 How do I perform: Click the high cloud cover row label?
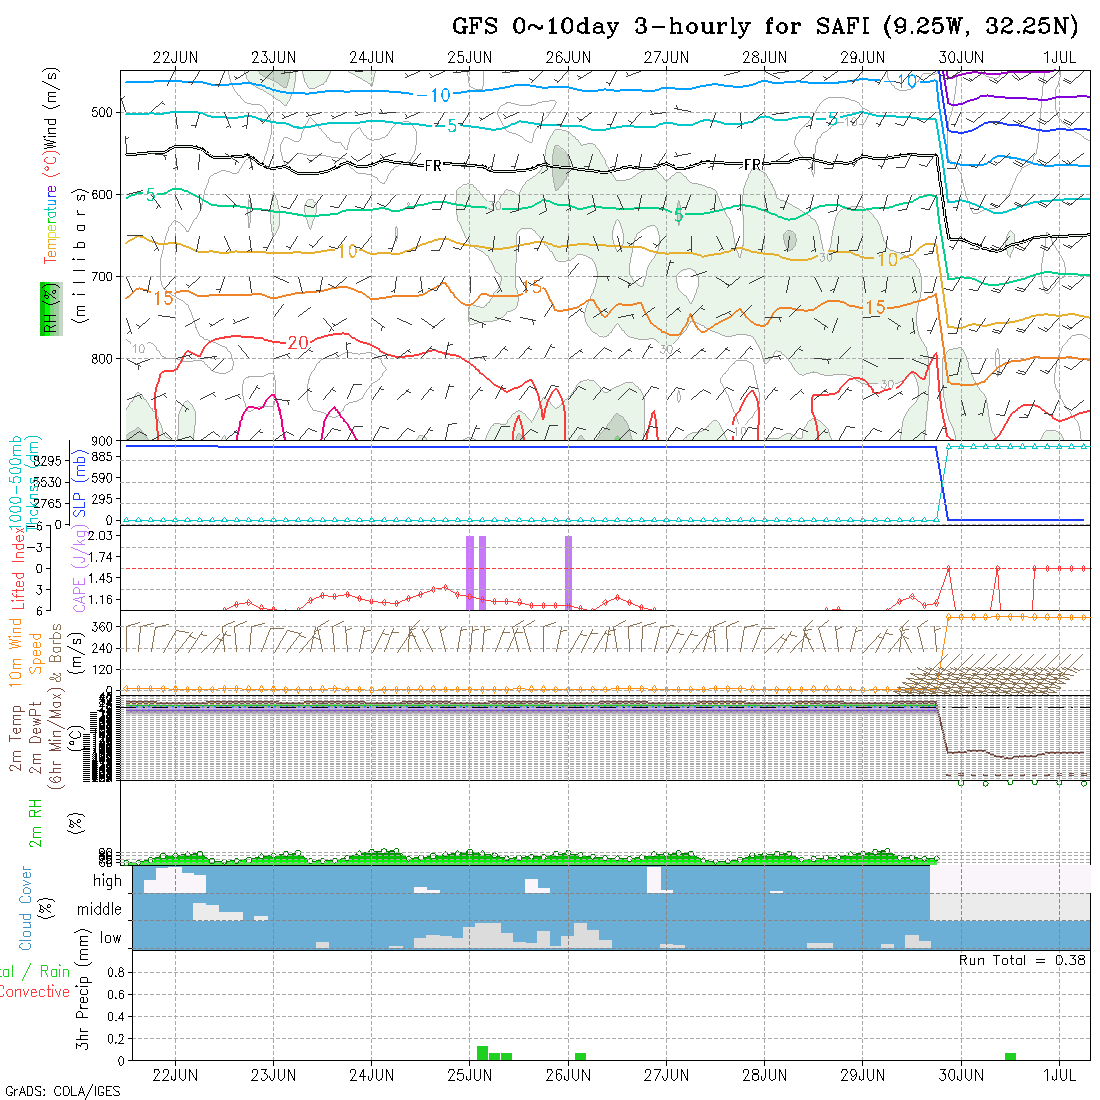[x=107, y=880]
